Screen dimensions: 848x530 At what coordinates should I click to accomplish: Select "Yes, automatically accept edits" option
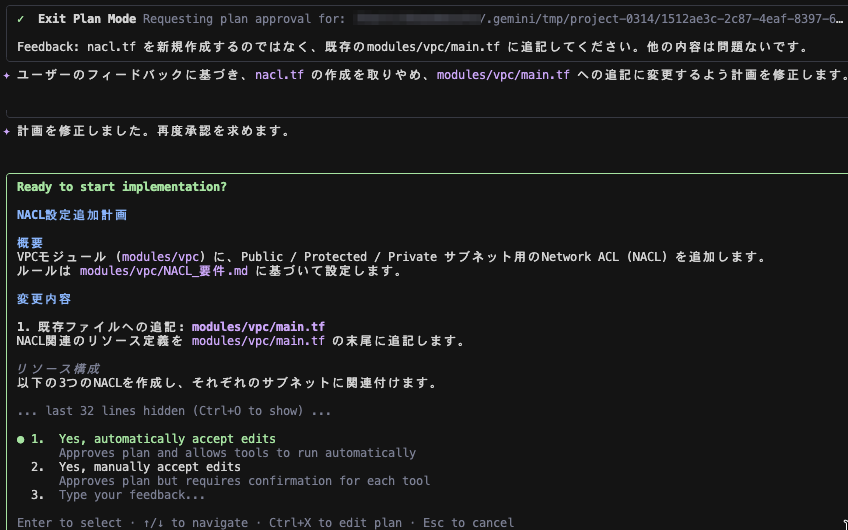(167, 439)
